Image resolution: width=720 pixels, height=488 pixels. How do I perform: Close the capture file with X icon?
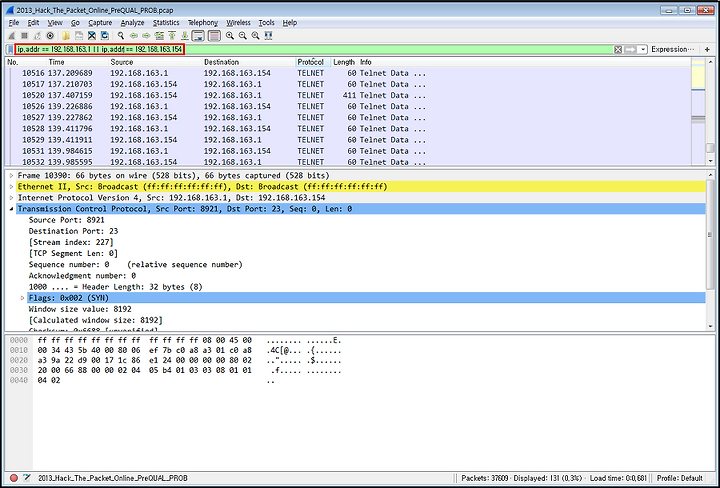(x=92, y=36)
